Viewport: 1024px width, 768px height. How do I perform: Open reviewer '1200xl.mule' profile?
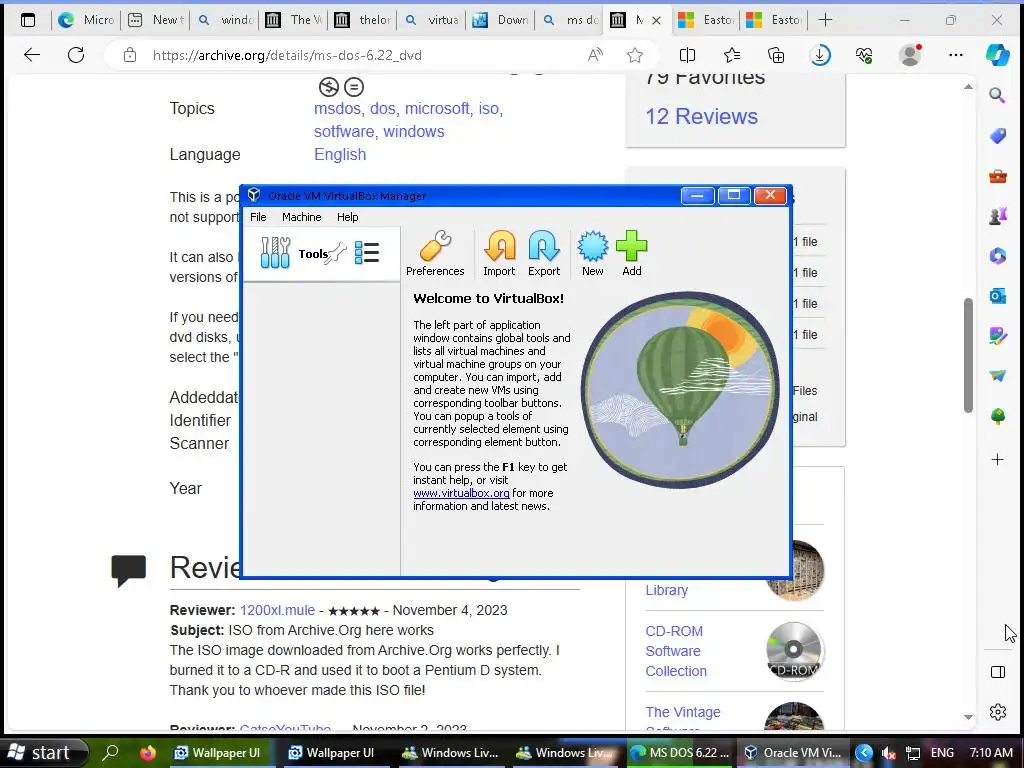pos(277,610)
